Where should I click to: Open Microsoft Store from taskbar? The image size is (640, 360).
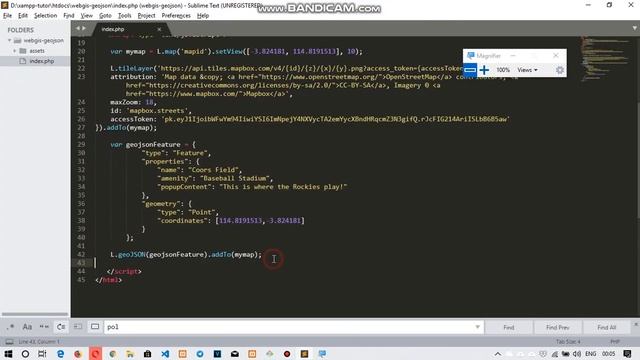coord(147,353)
